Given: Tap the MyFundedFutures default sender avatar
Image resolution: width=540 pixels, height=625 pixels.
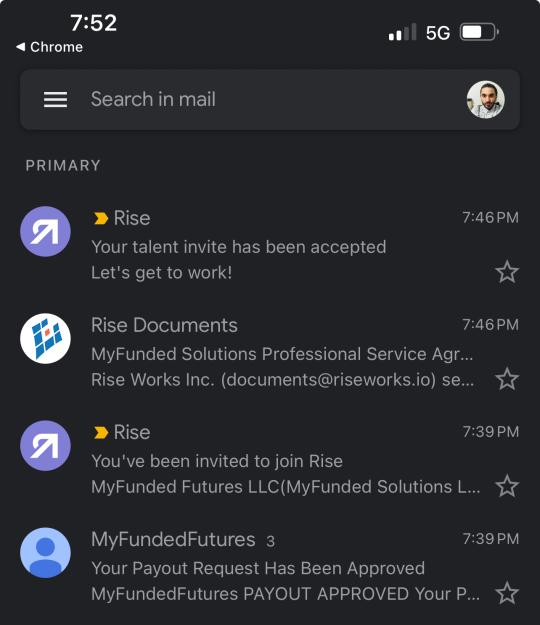Looking at the screenshot, I should 45,553.
